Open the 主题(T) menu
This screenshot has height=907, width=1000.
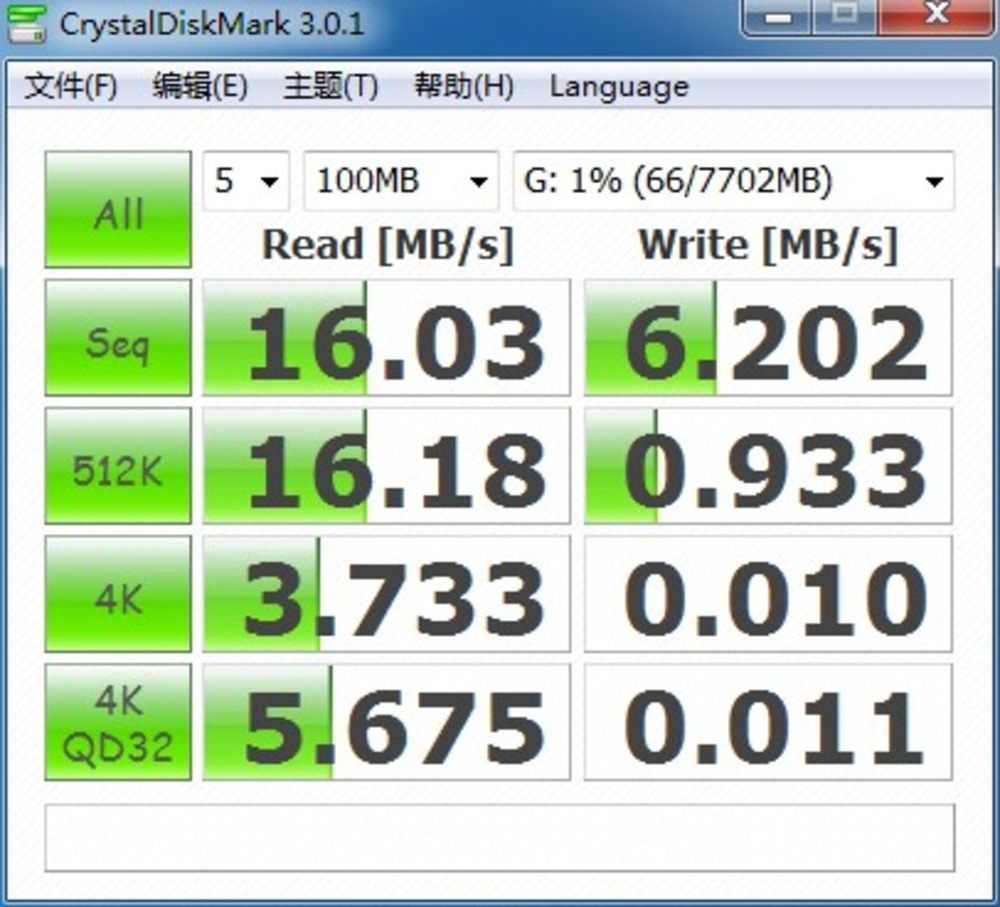click(330, 86)
